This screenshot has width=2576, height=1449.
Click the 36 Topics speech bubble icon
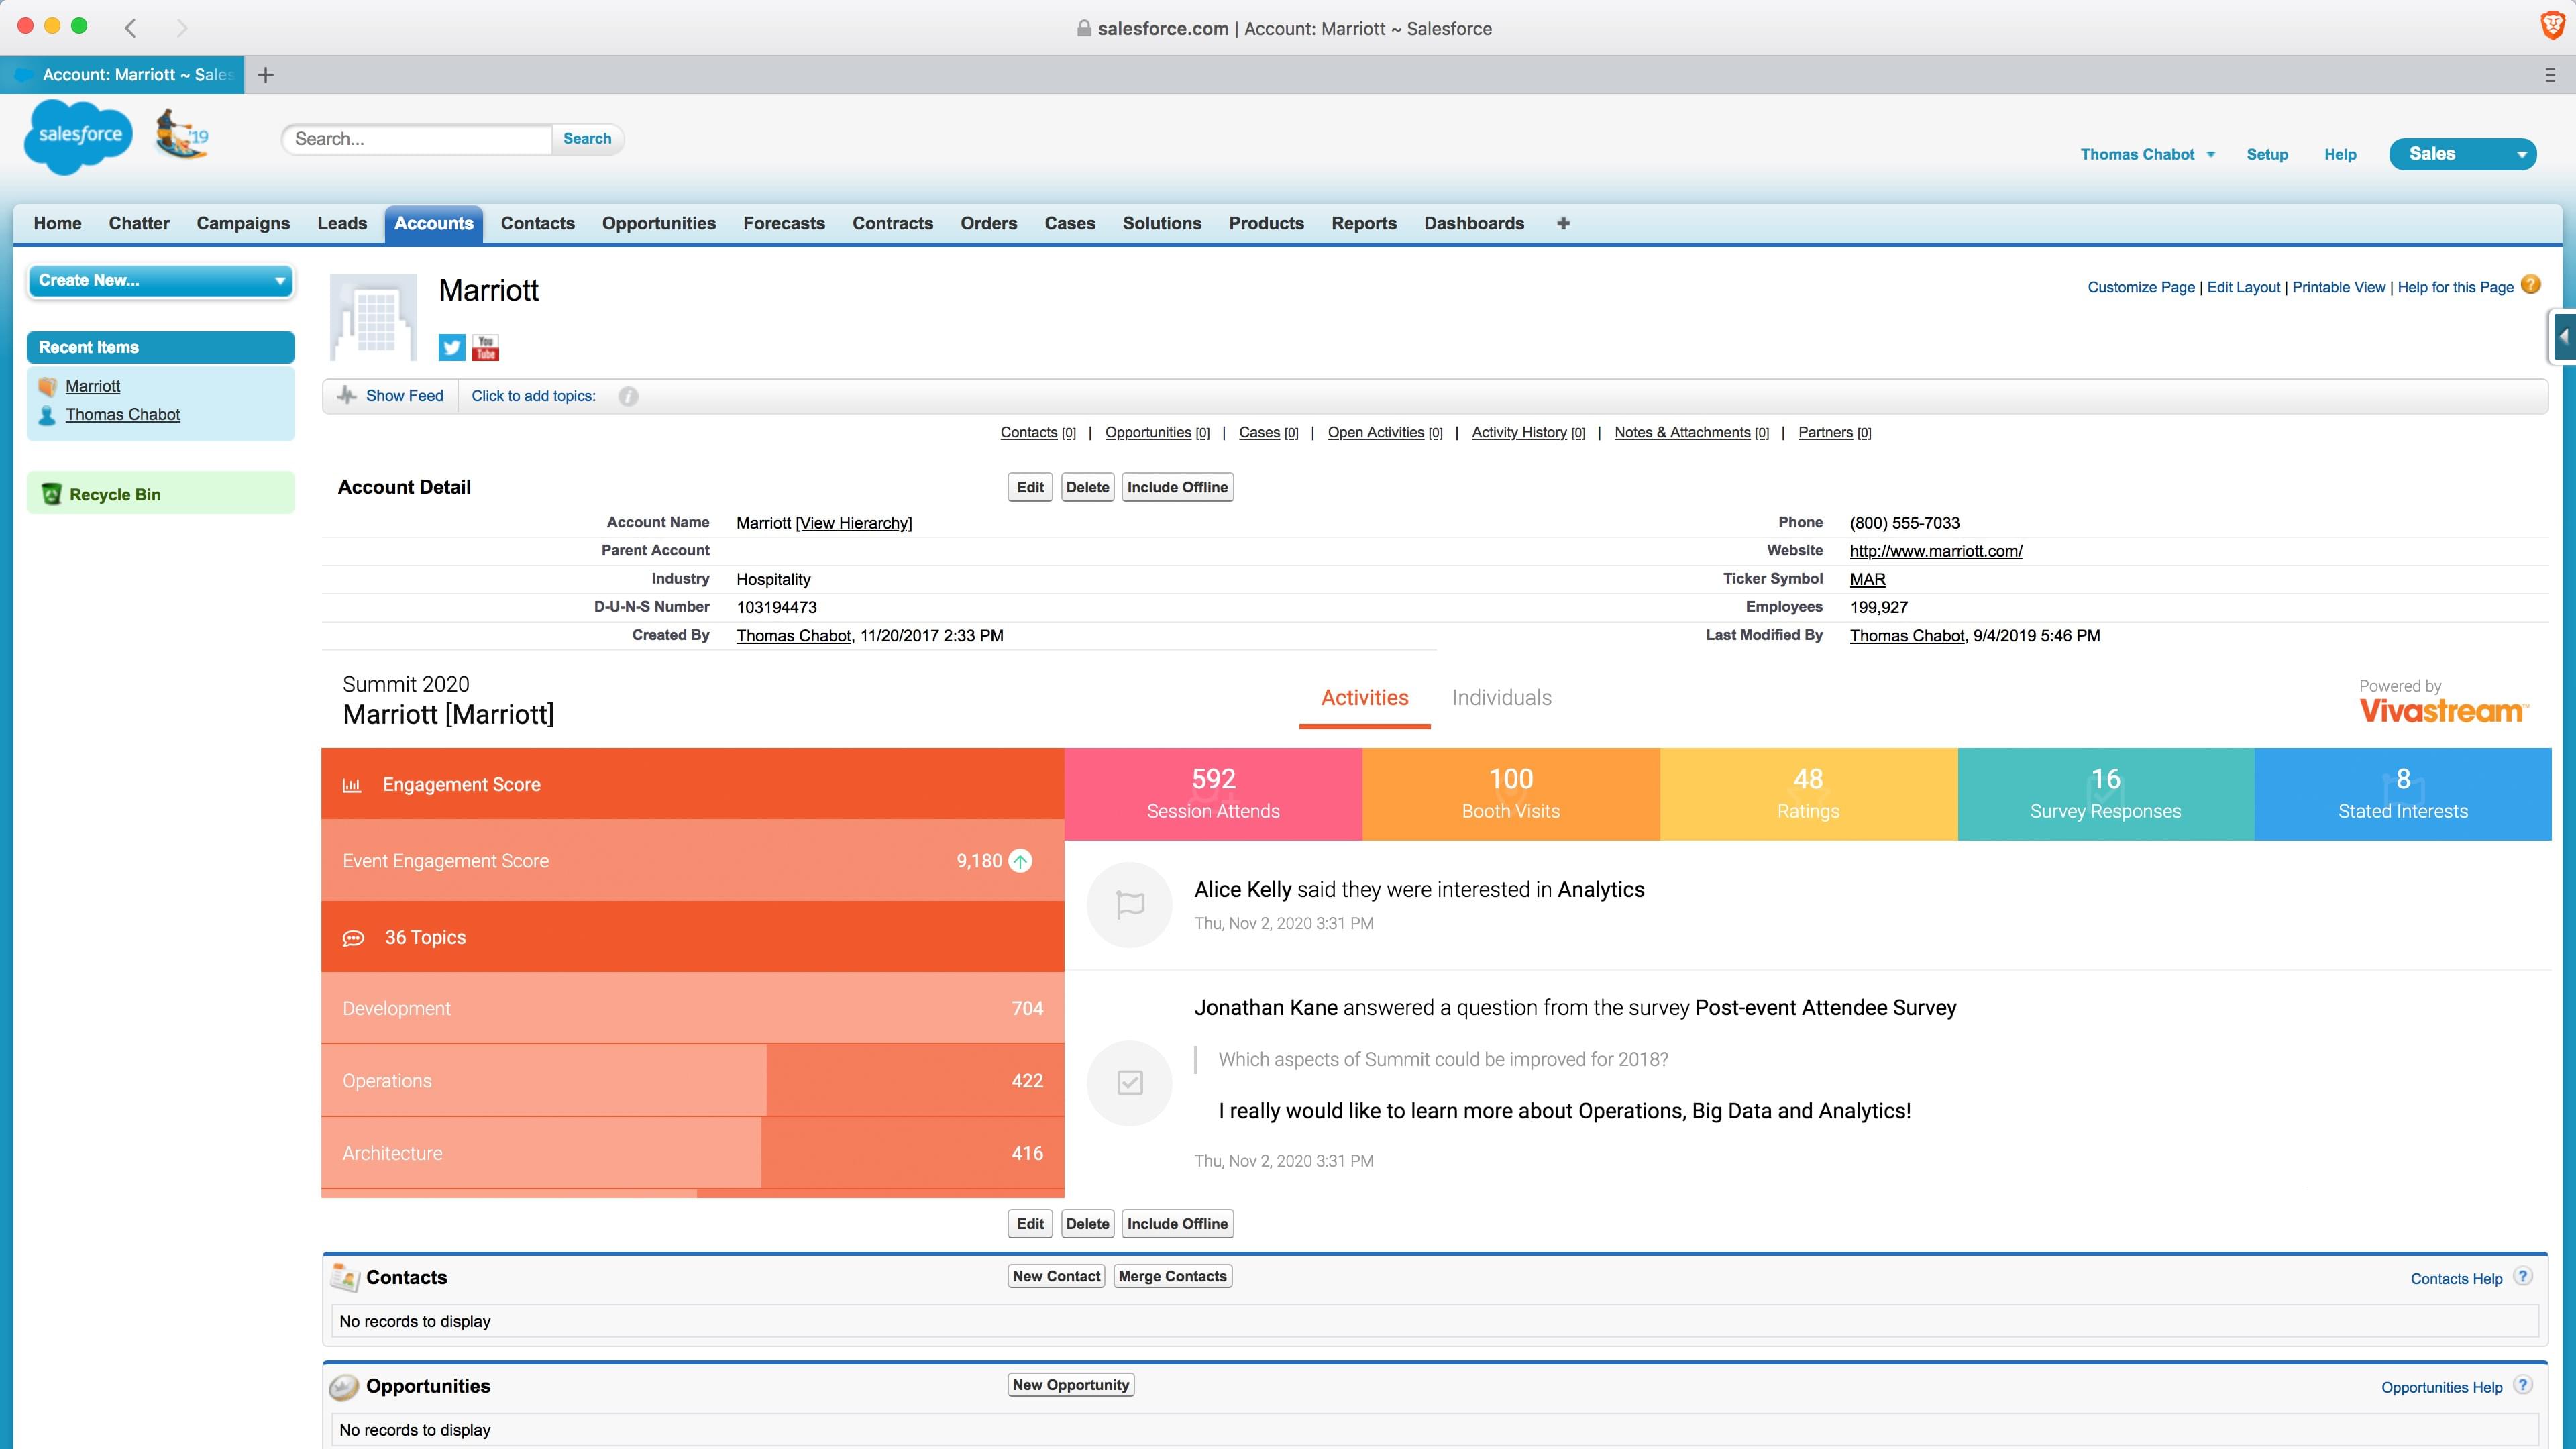[354, 938]
